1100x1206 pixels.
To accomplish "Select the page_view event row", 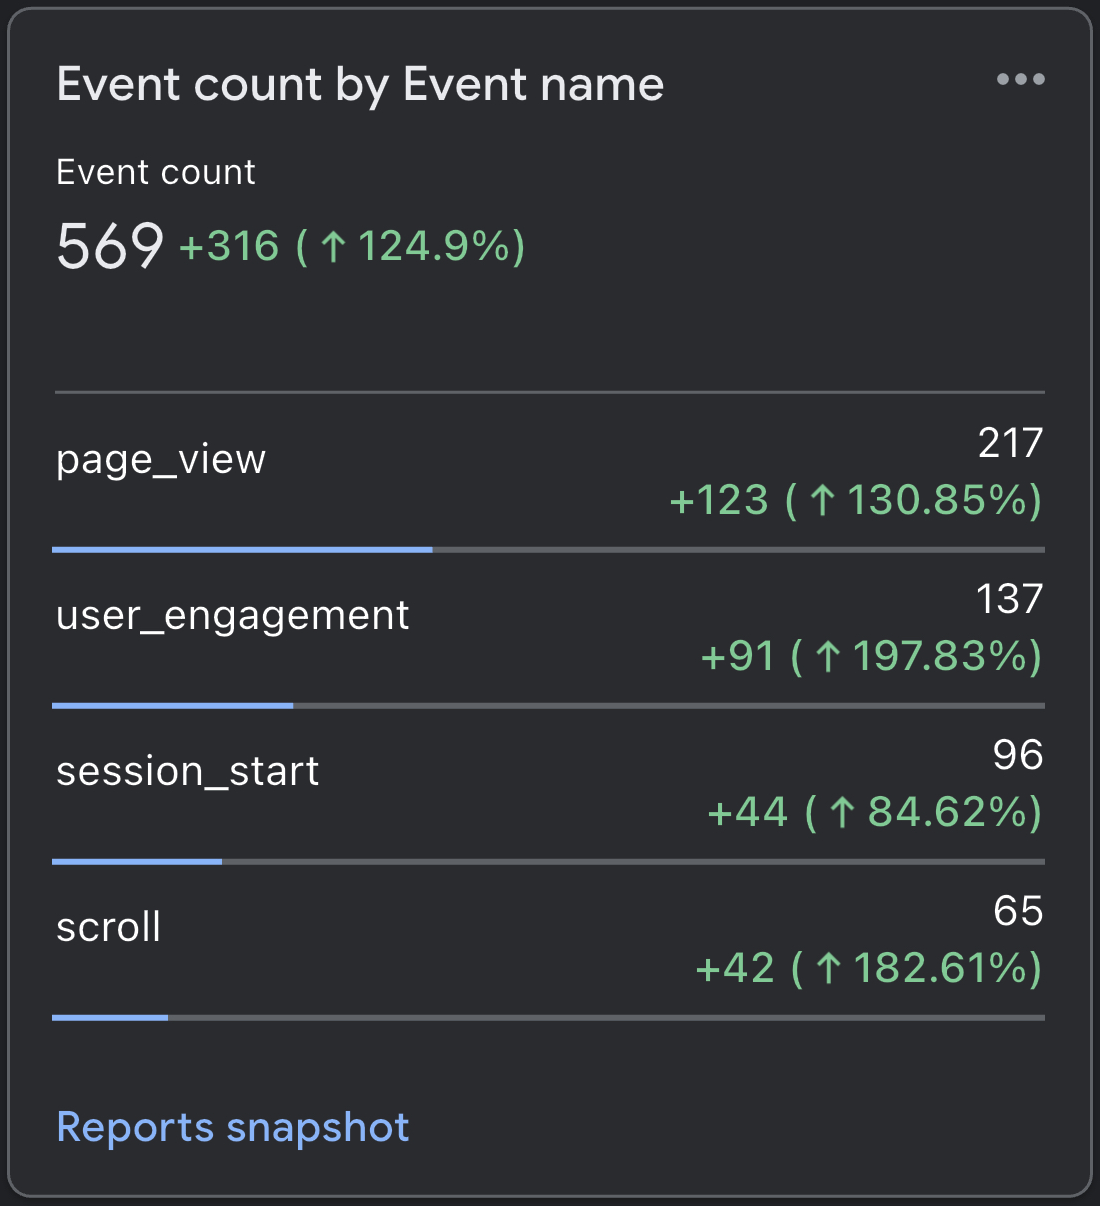I will [549, 472].
